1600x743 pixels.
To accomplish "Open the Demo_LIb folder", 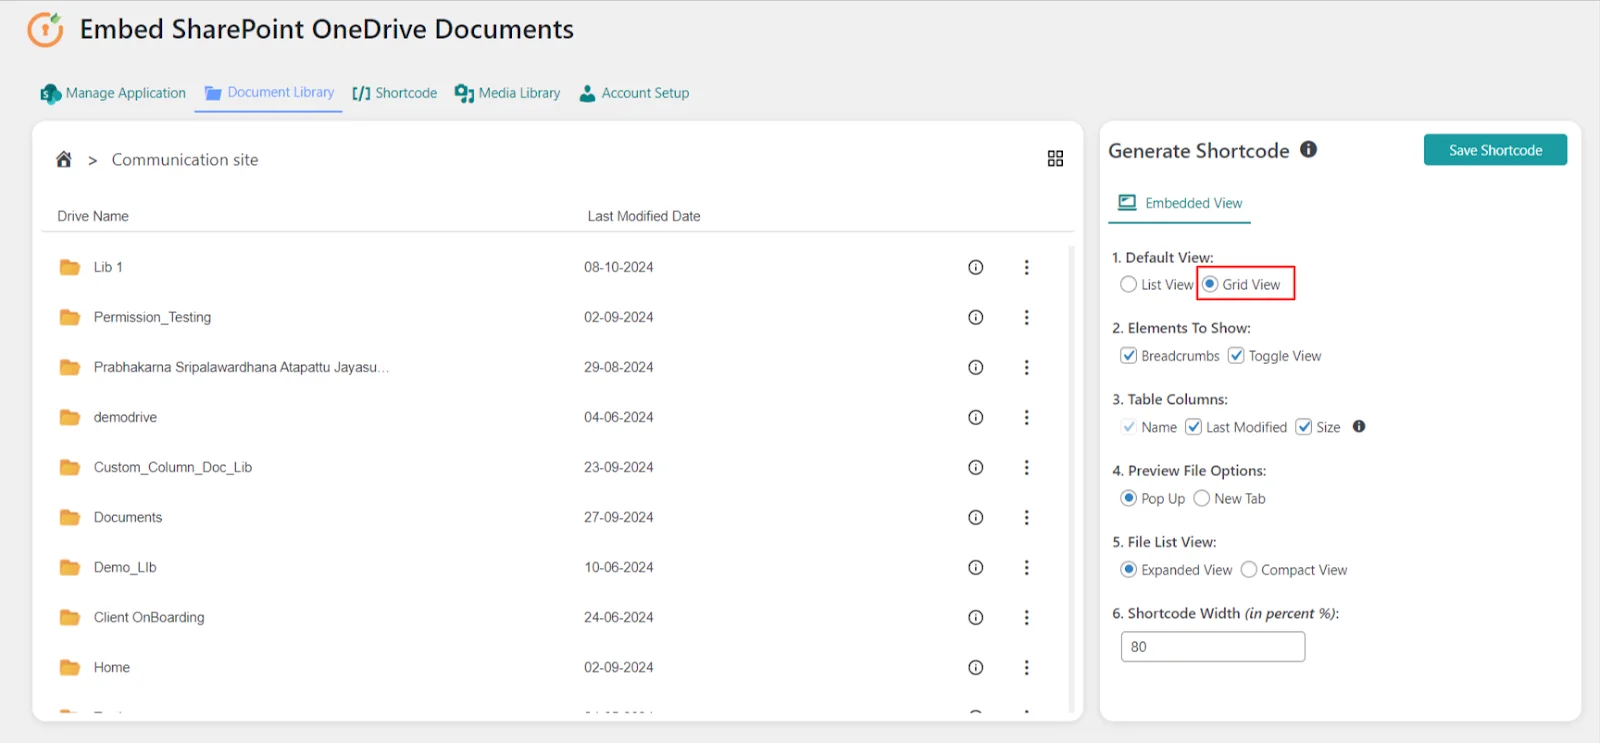I will 125,567.
